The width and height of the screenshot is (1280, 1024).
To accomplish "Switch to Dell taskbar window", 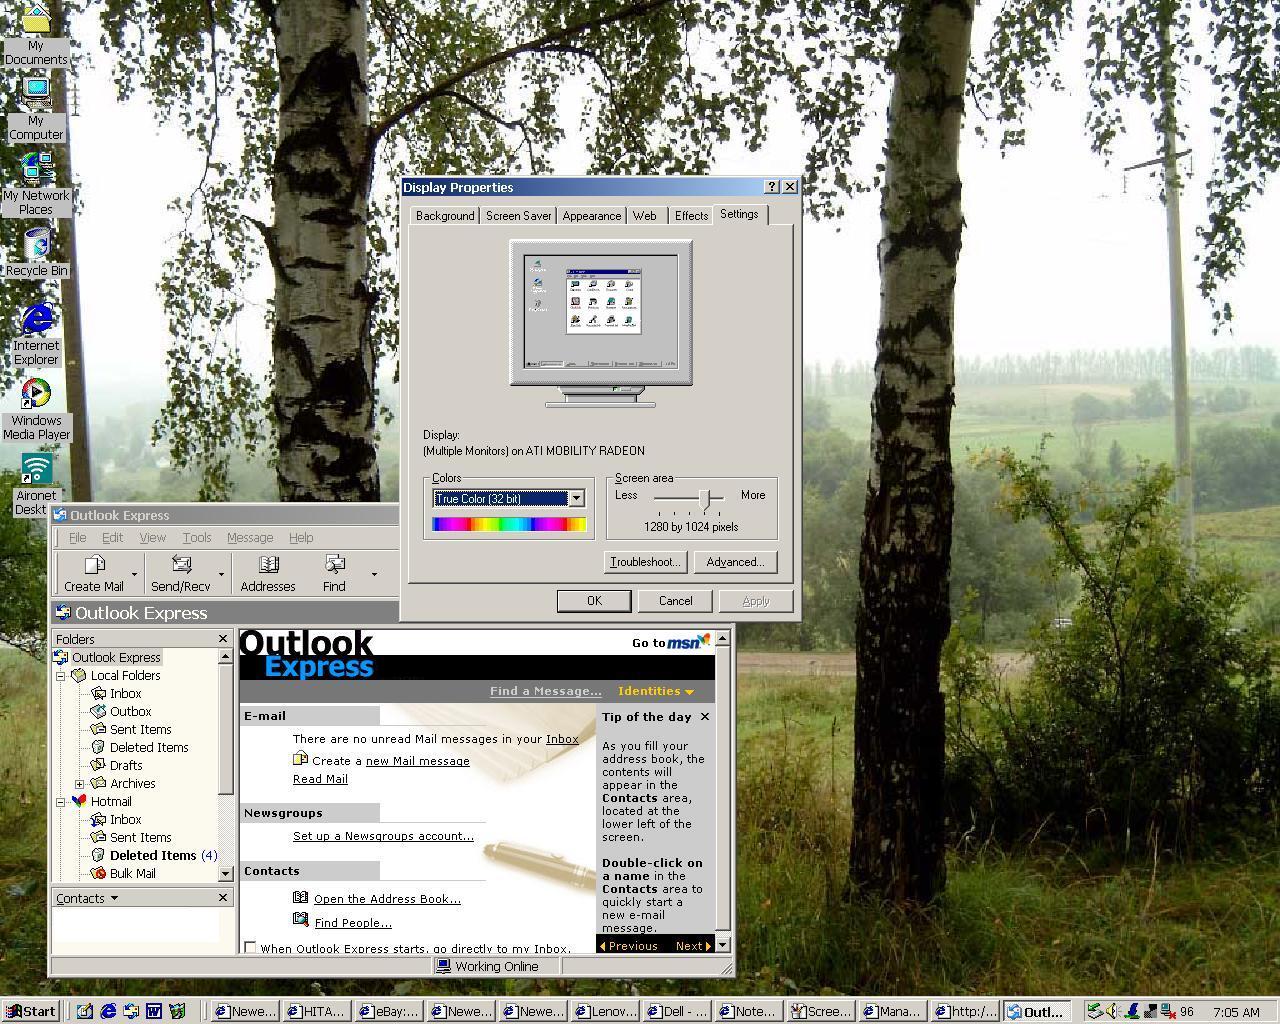I will (x=679, y=1011).
